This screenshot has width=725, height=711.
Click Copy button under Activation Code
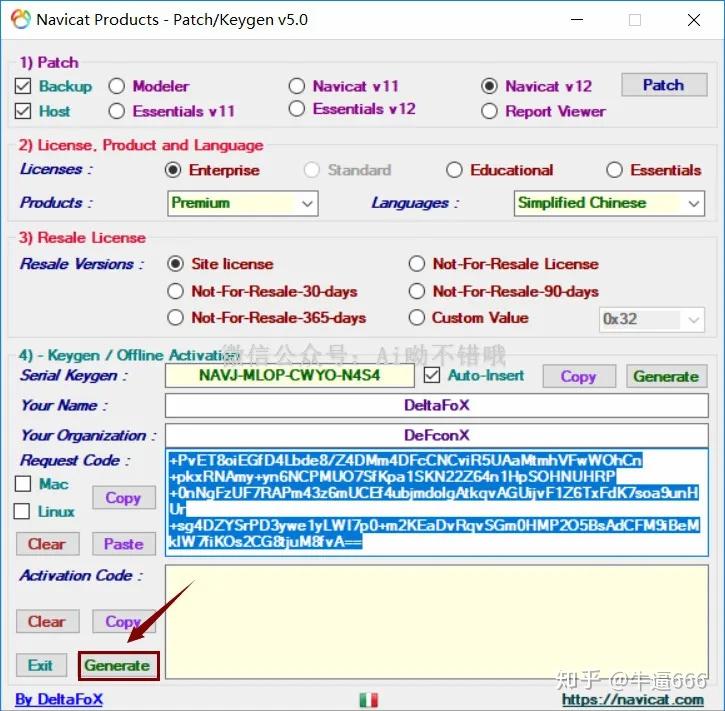click(x=123, y=621)
